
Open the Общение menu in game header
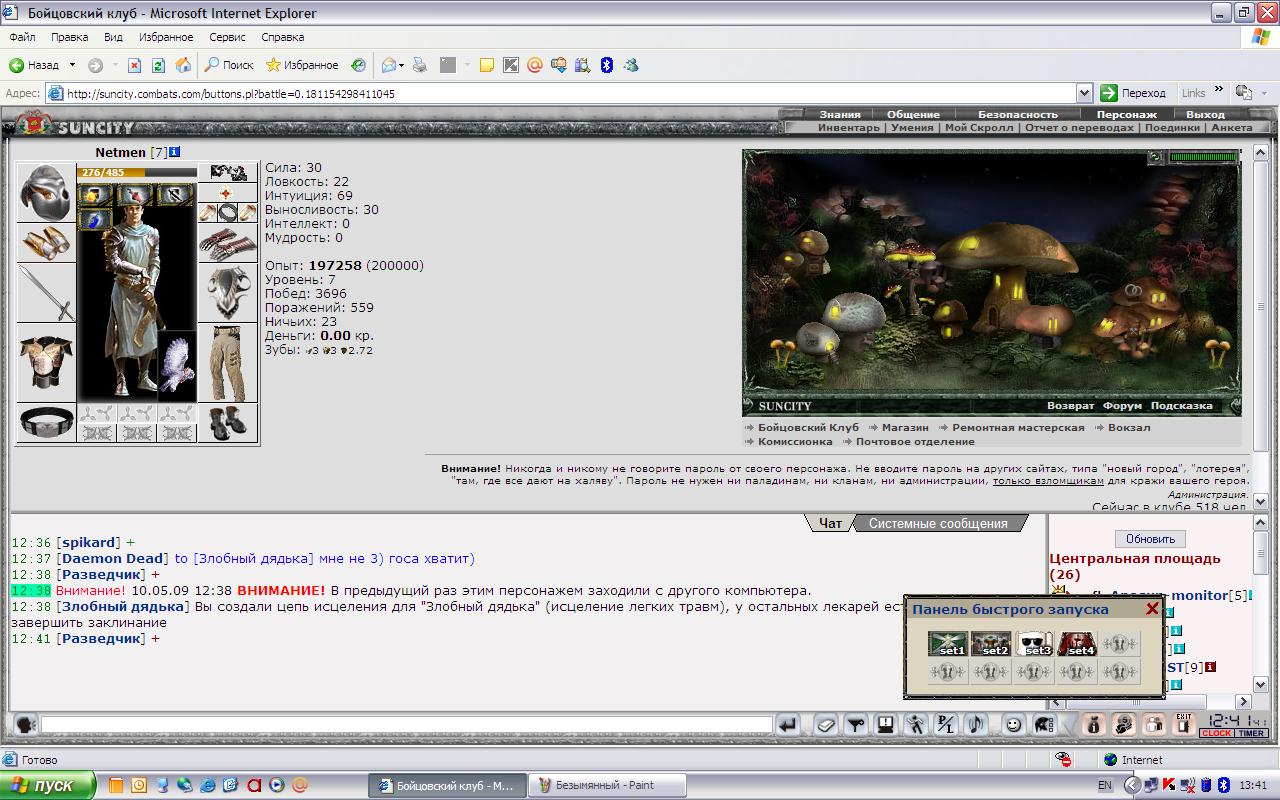[913, 114]
